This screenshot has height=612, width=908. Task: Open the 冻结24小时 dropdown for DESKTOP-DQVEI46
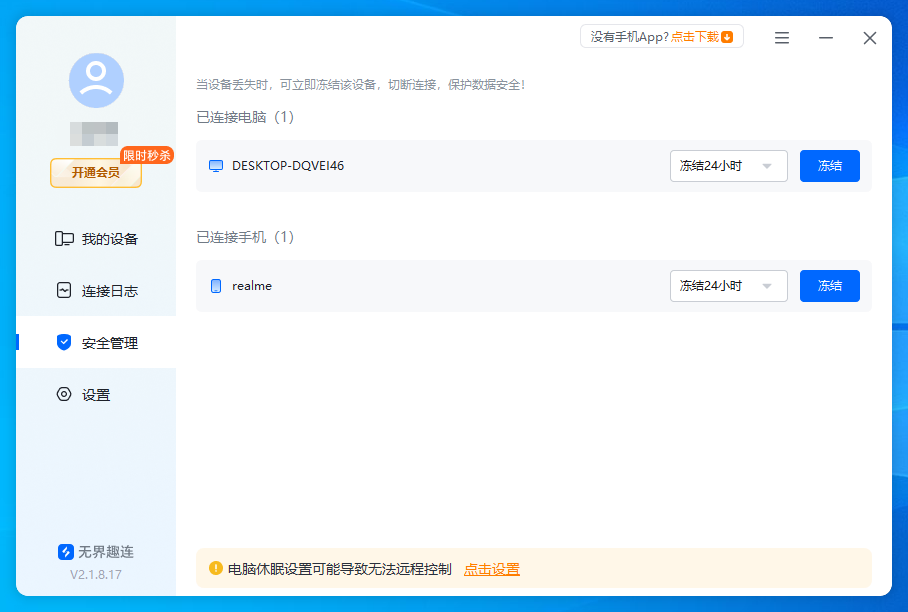[728, 166]
